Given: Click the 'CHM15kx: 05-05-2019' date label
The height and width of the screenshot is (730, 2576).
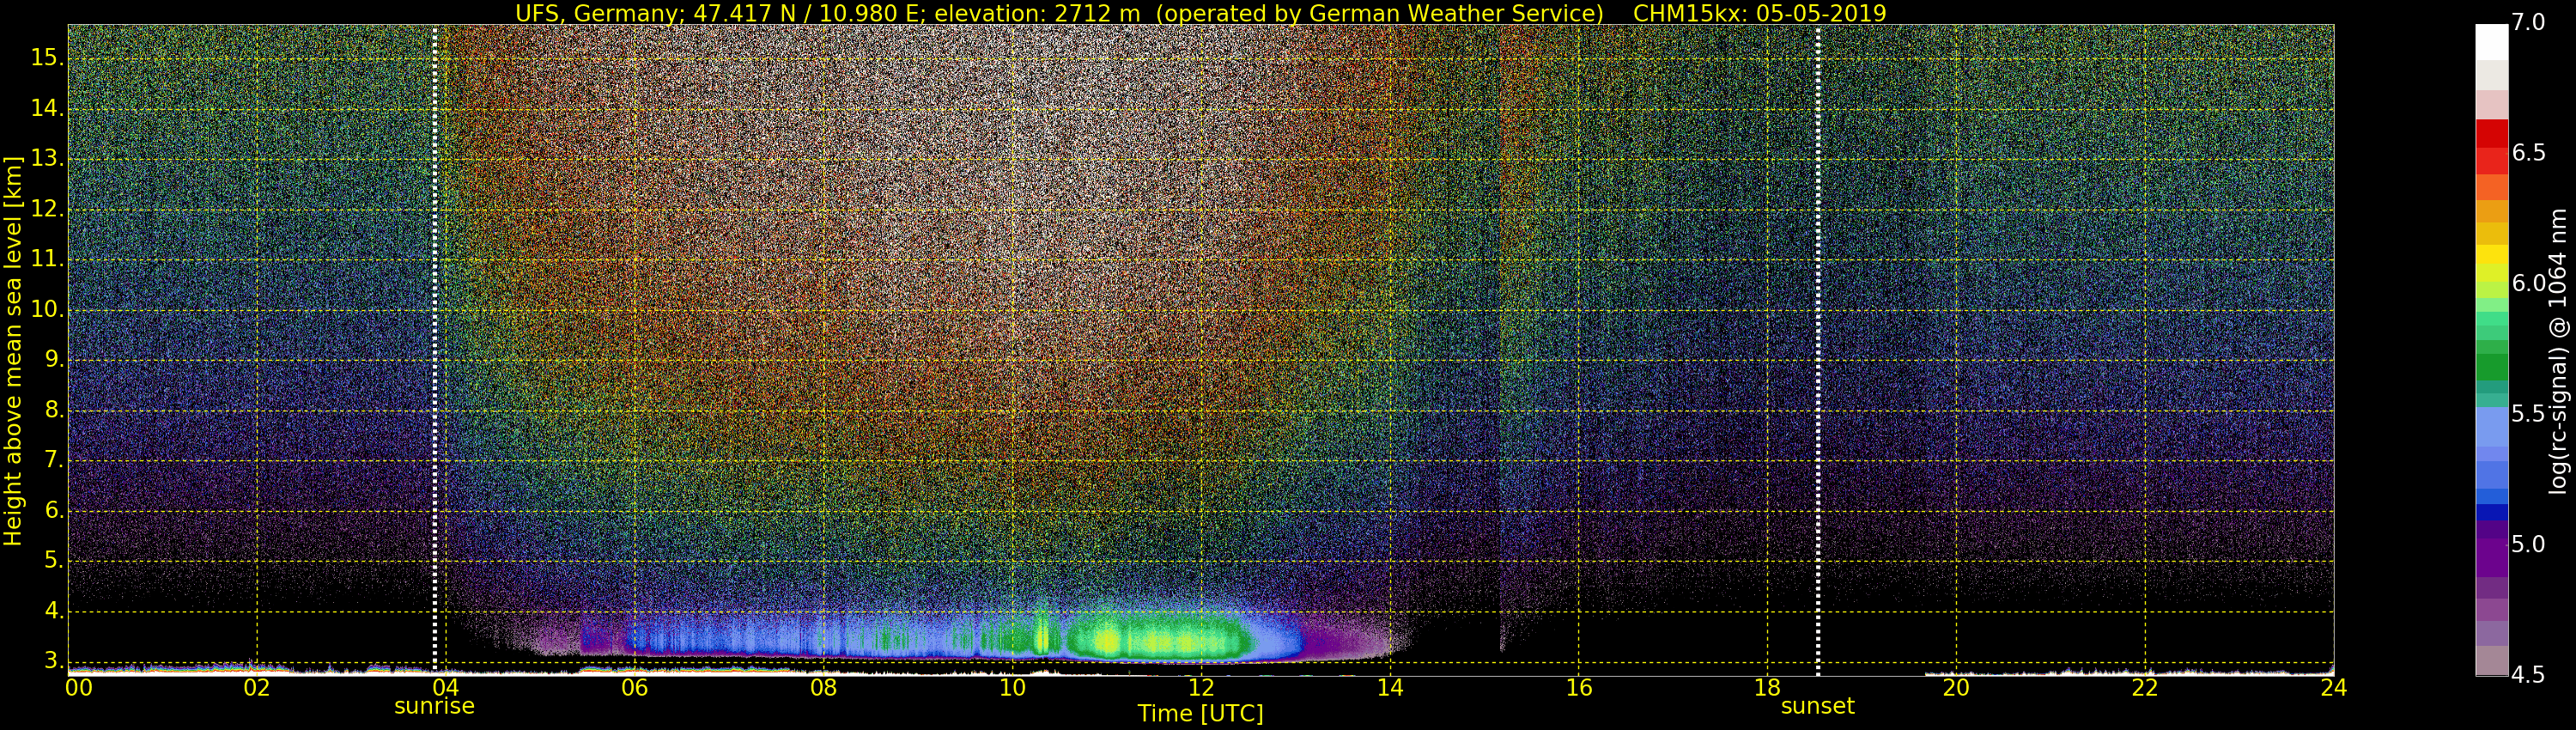Looking at the screenshot, I should pyautogui.click(x=1759, y=13).
